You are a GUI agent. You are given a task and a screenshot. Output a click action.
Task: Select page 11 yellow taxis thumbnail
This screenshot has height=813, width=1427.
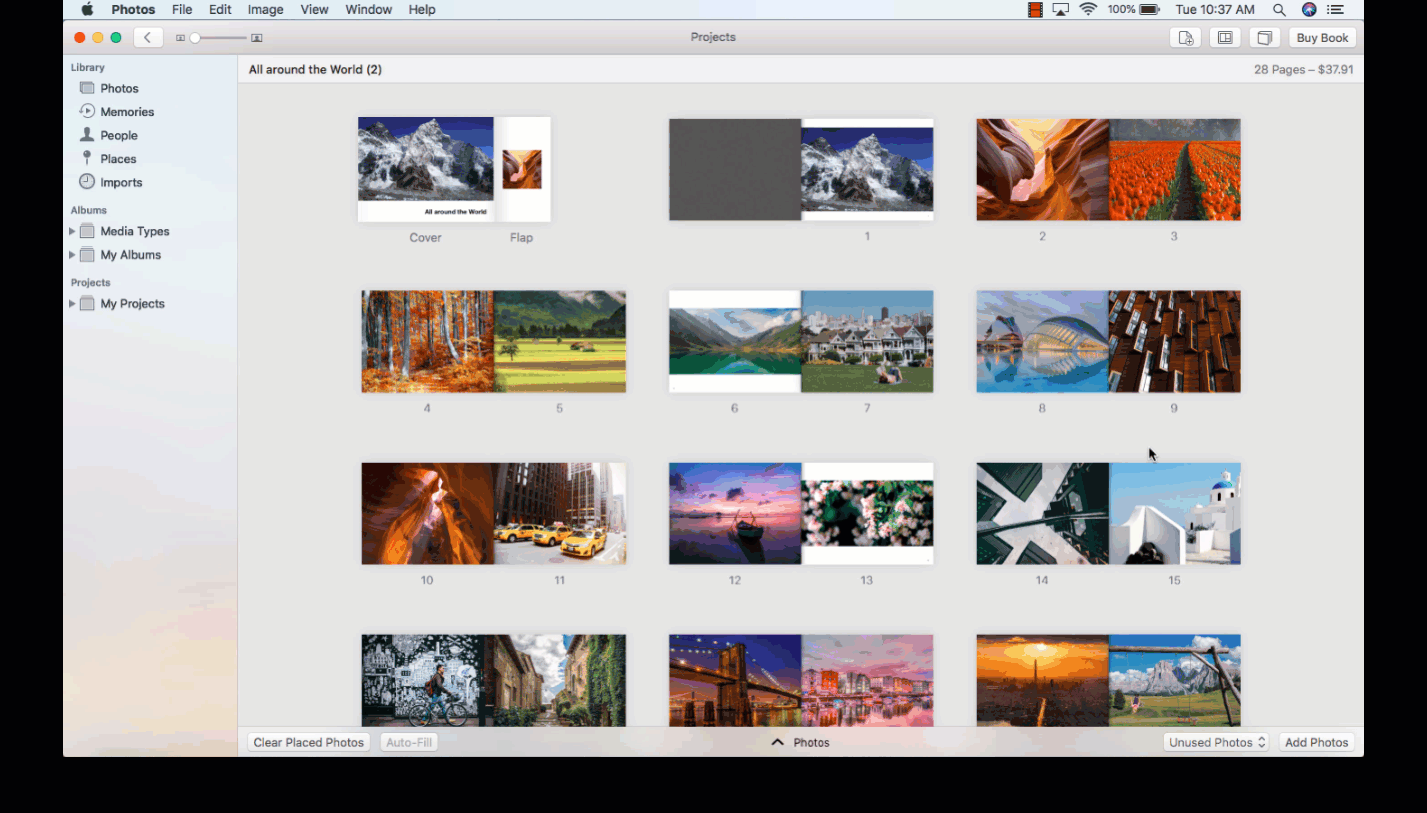tap(560, 513)
